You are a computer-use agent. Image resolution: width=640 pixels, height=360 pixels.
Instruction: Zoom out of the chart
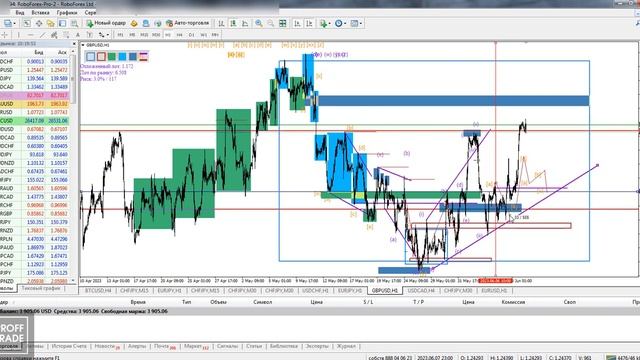(271, 23)
